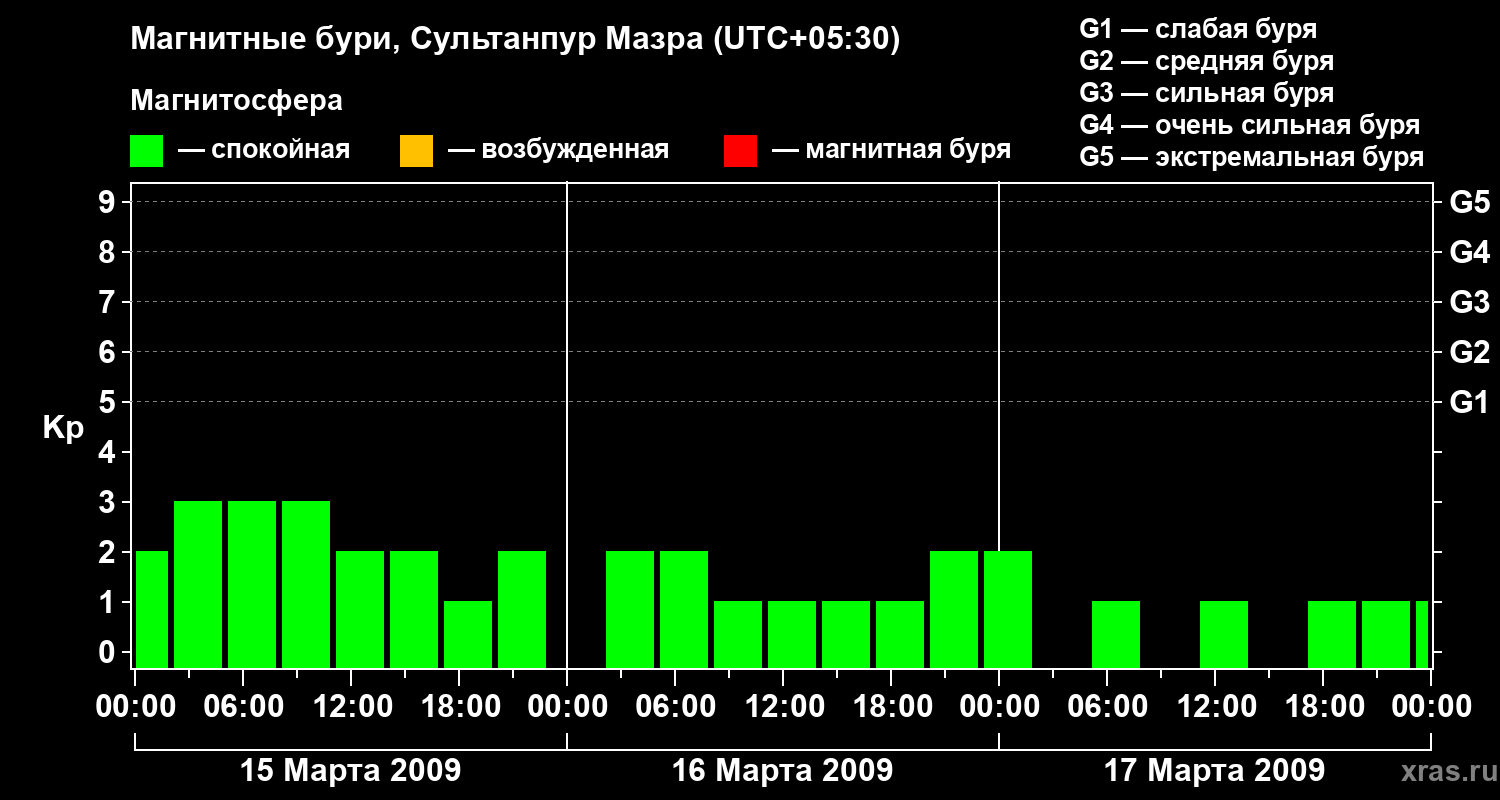
Task: Click the 18:00 time label for 17 Марта
Action: 1323,707
